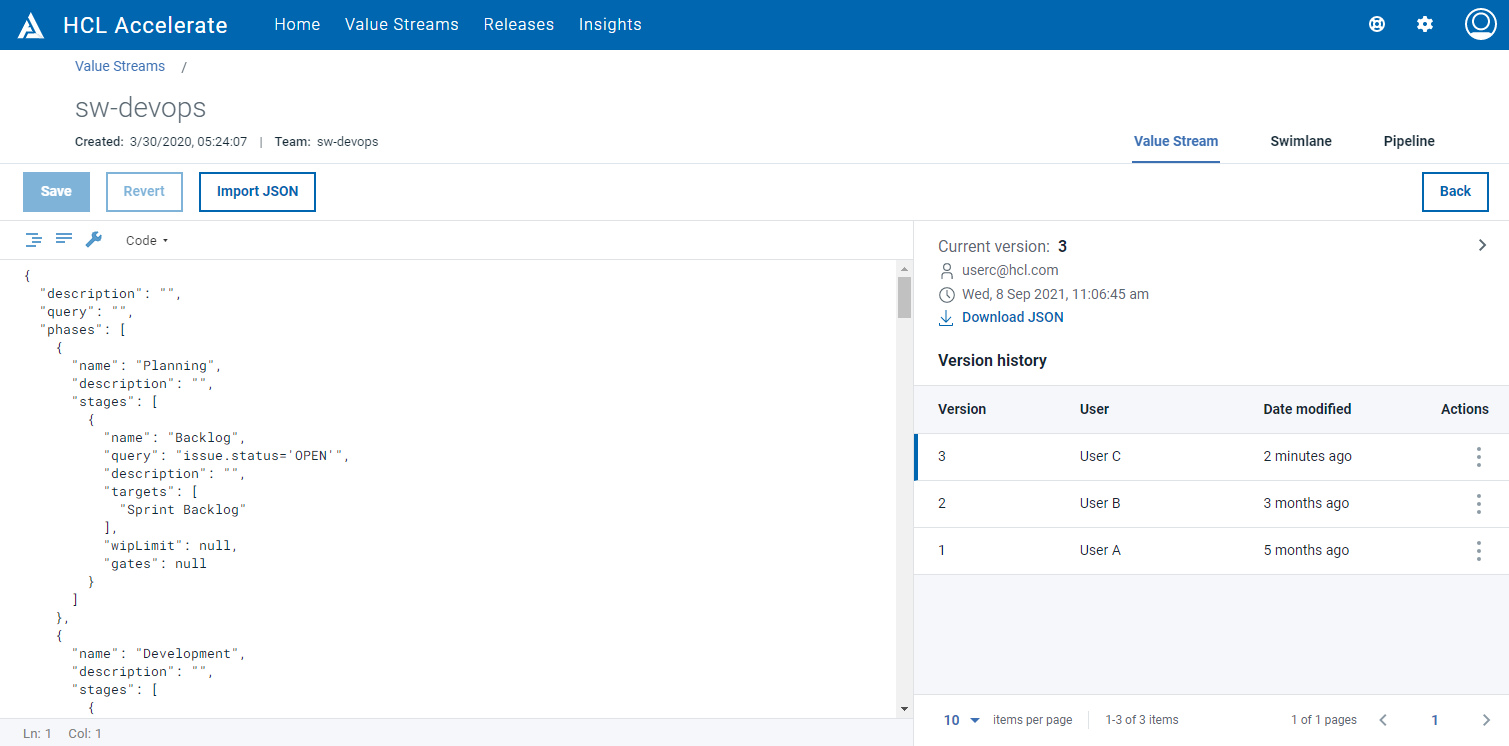This screenshot has height=746, width=1509.
Task: Switch to the Swimlane tab
Action: click(1301, 142)
